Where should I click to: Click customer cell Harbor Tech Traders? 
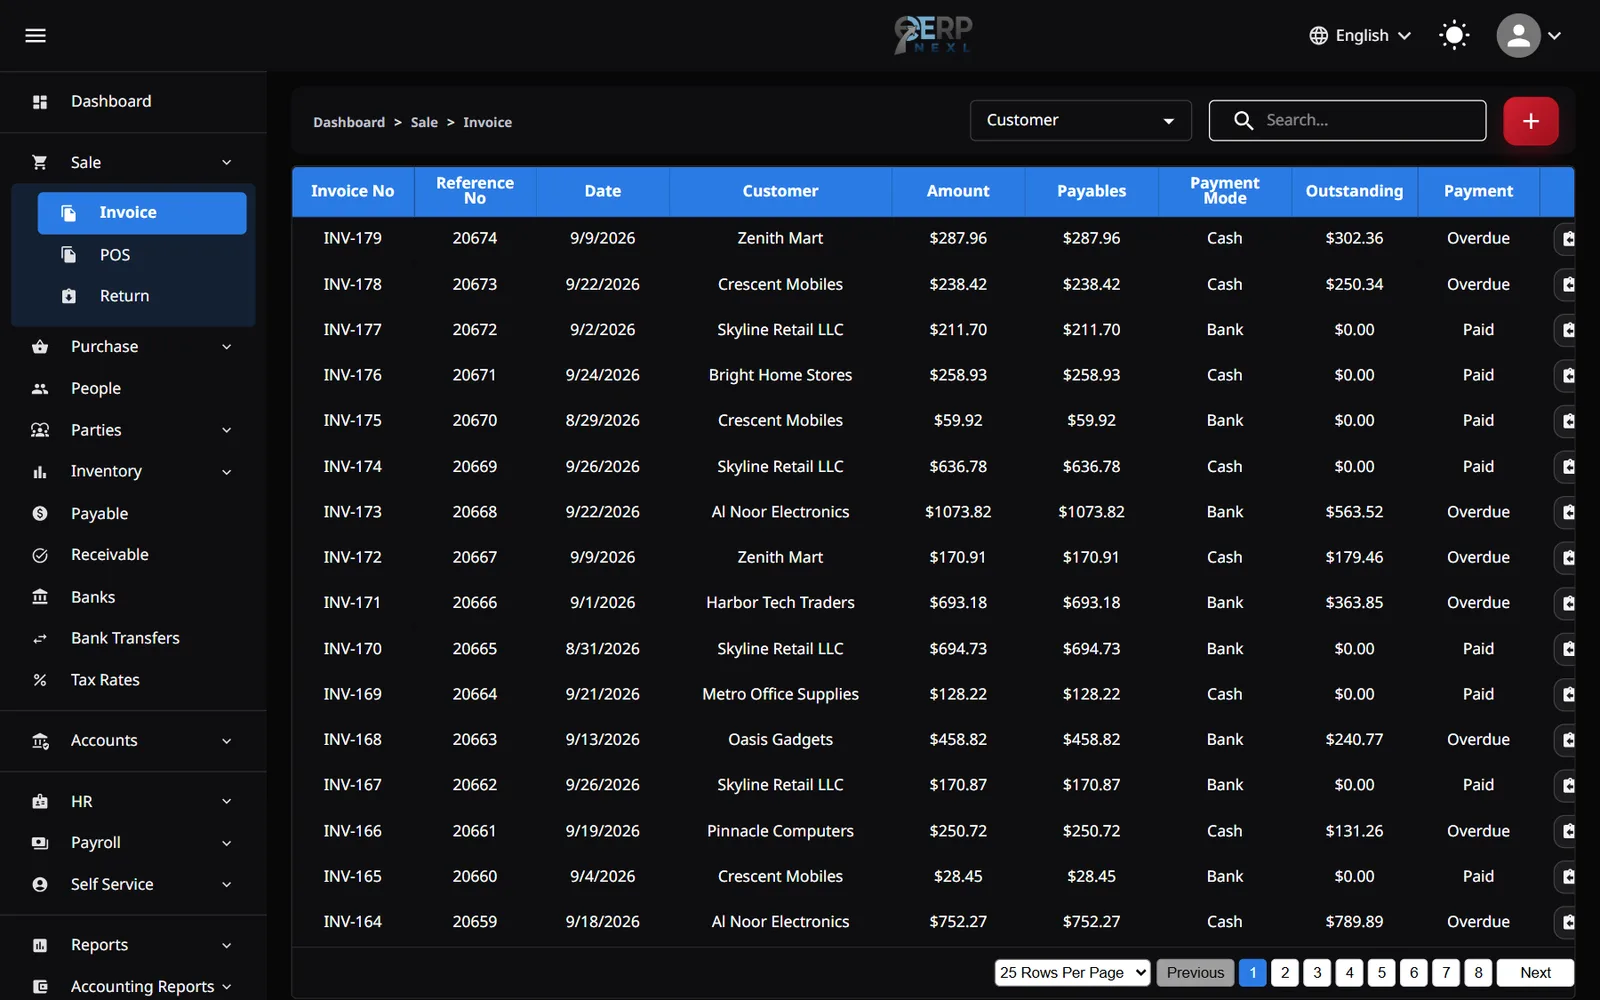coord(780,603)
